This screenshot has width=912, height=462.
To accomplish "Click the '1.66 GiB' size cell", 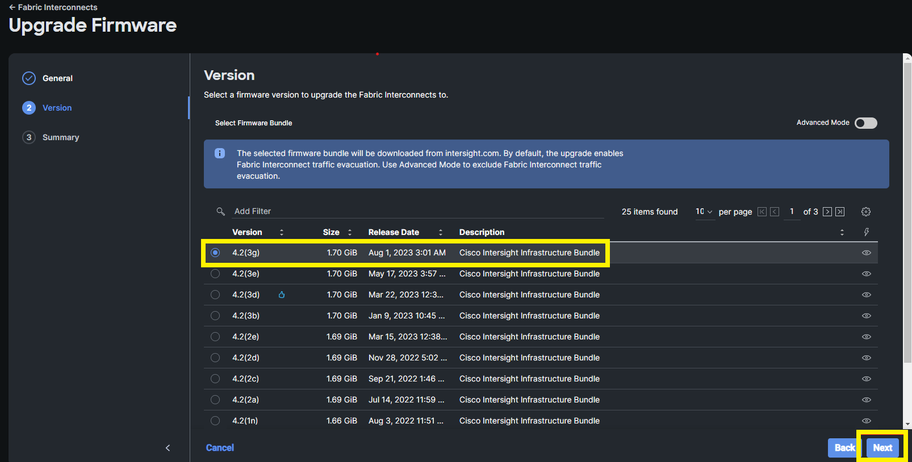I will click(341, 420).
